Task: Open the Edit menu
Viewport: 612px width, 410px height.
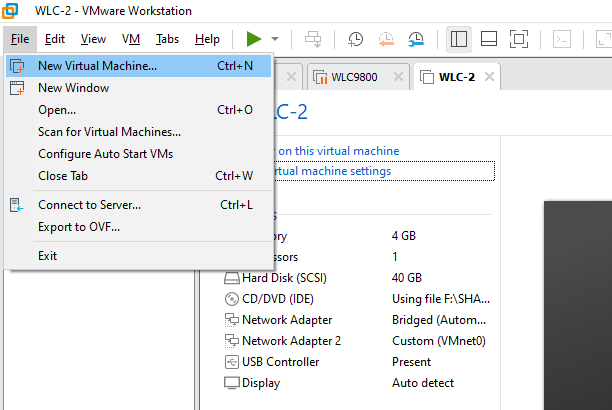Action: 55,39
